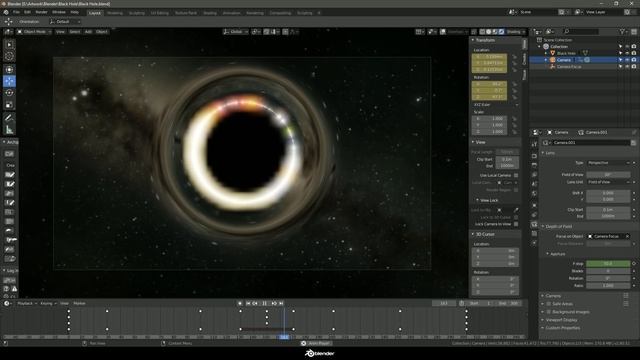640x360 pixels.
Task: Open the Default orientation dropdown
Action: click(x=65, y=22)
